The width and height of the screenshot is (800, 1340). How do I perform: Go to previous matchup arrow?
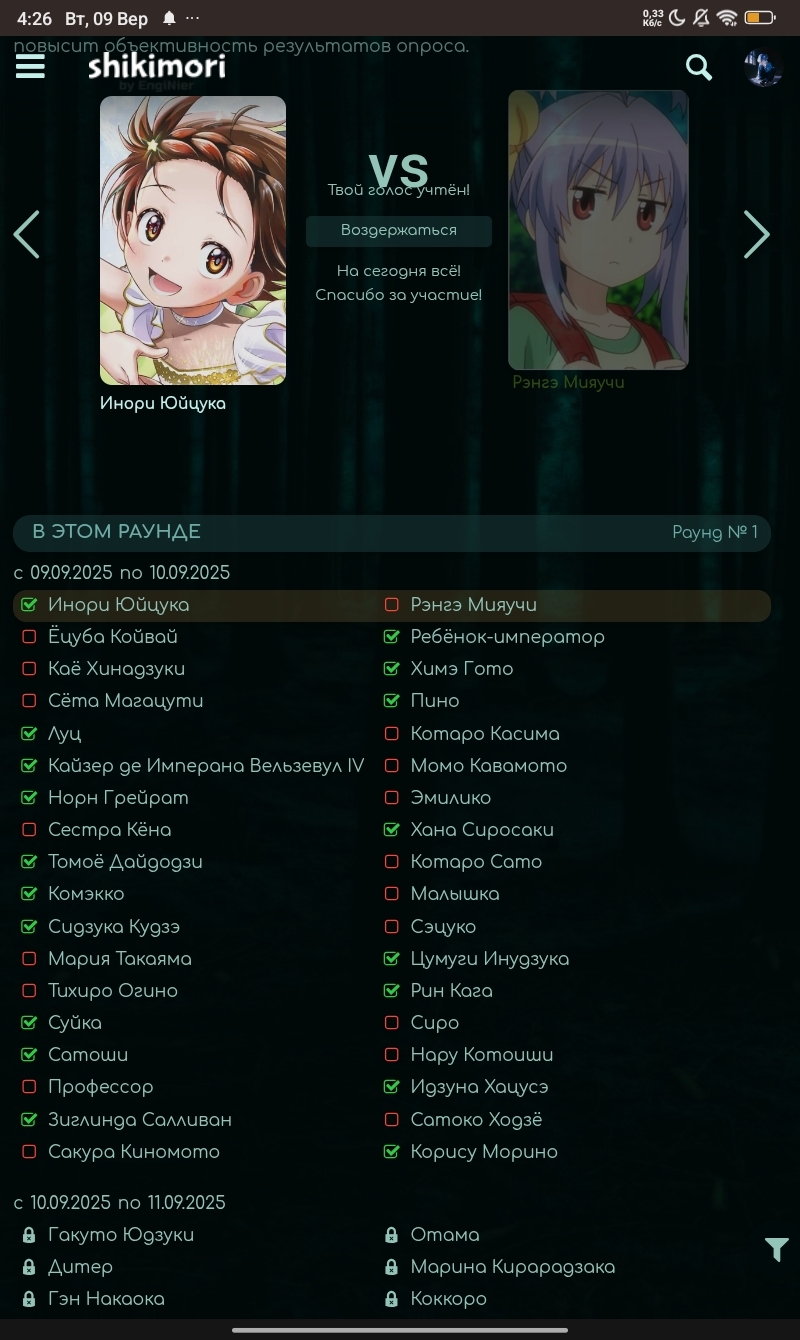pos(26,235)
